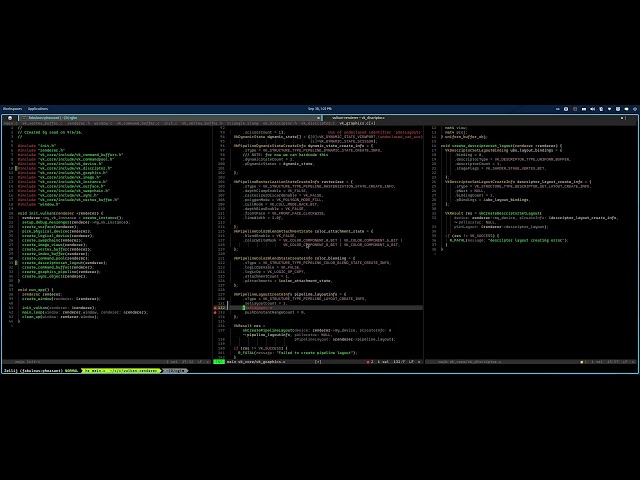This screenshot has height=480, width=640.
Task: Click the 'undeclared identifier' error message text
Action: (375, 132)
